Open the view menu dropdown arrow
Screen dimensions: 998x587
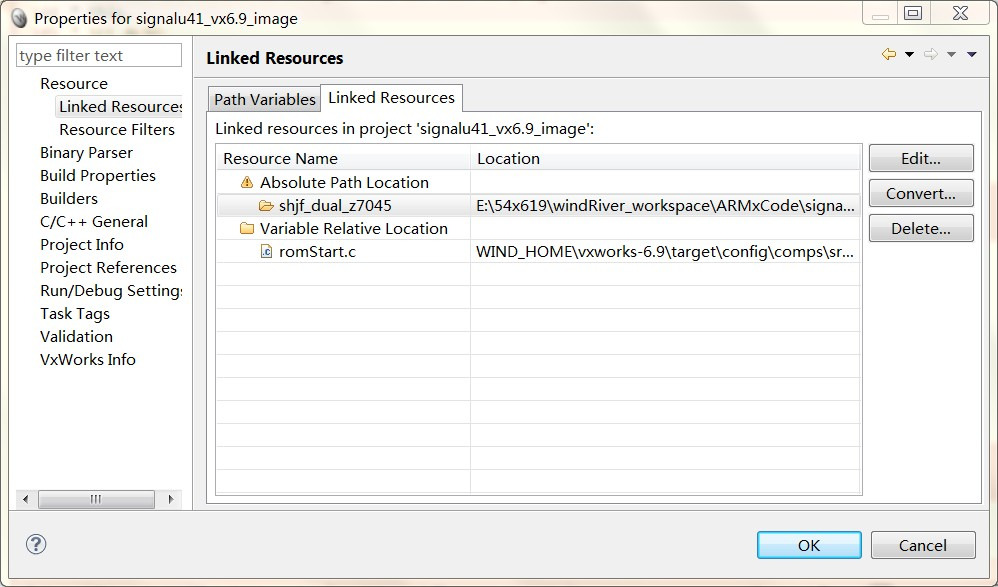[971, 55]
